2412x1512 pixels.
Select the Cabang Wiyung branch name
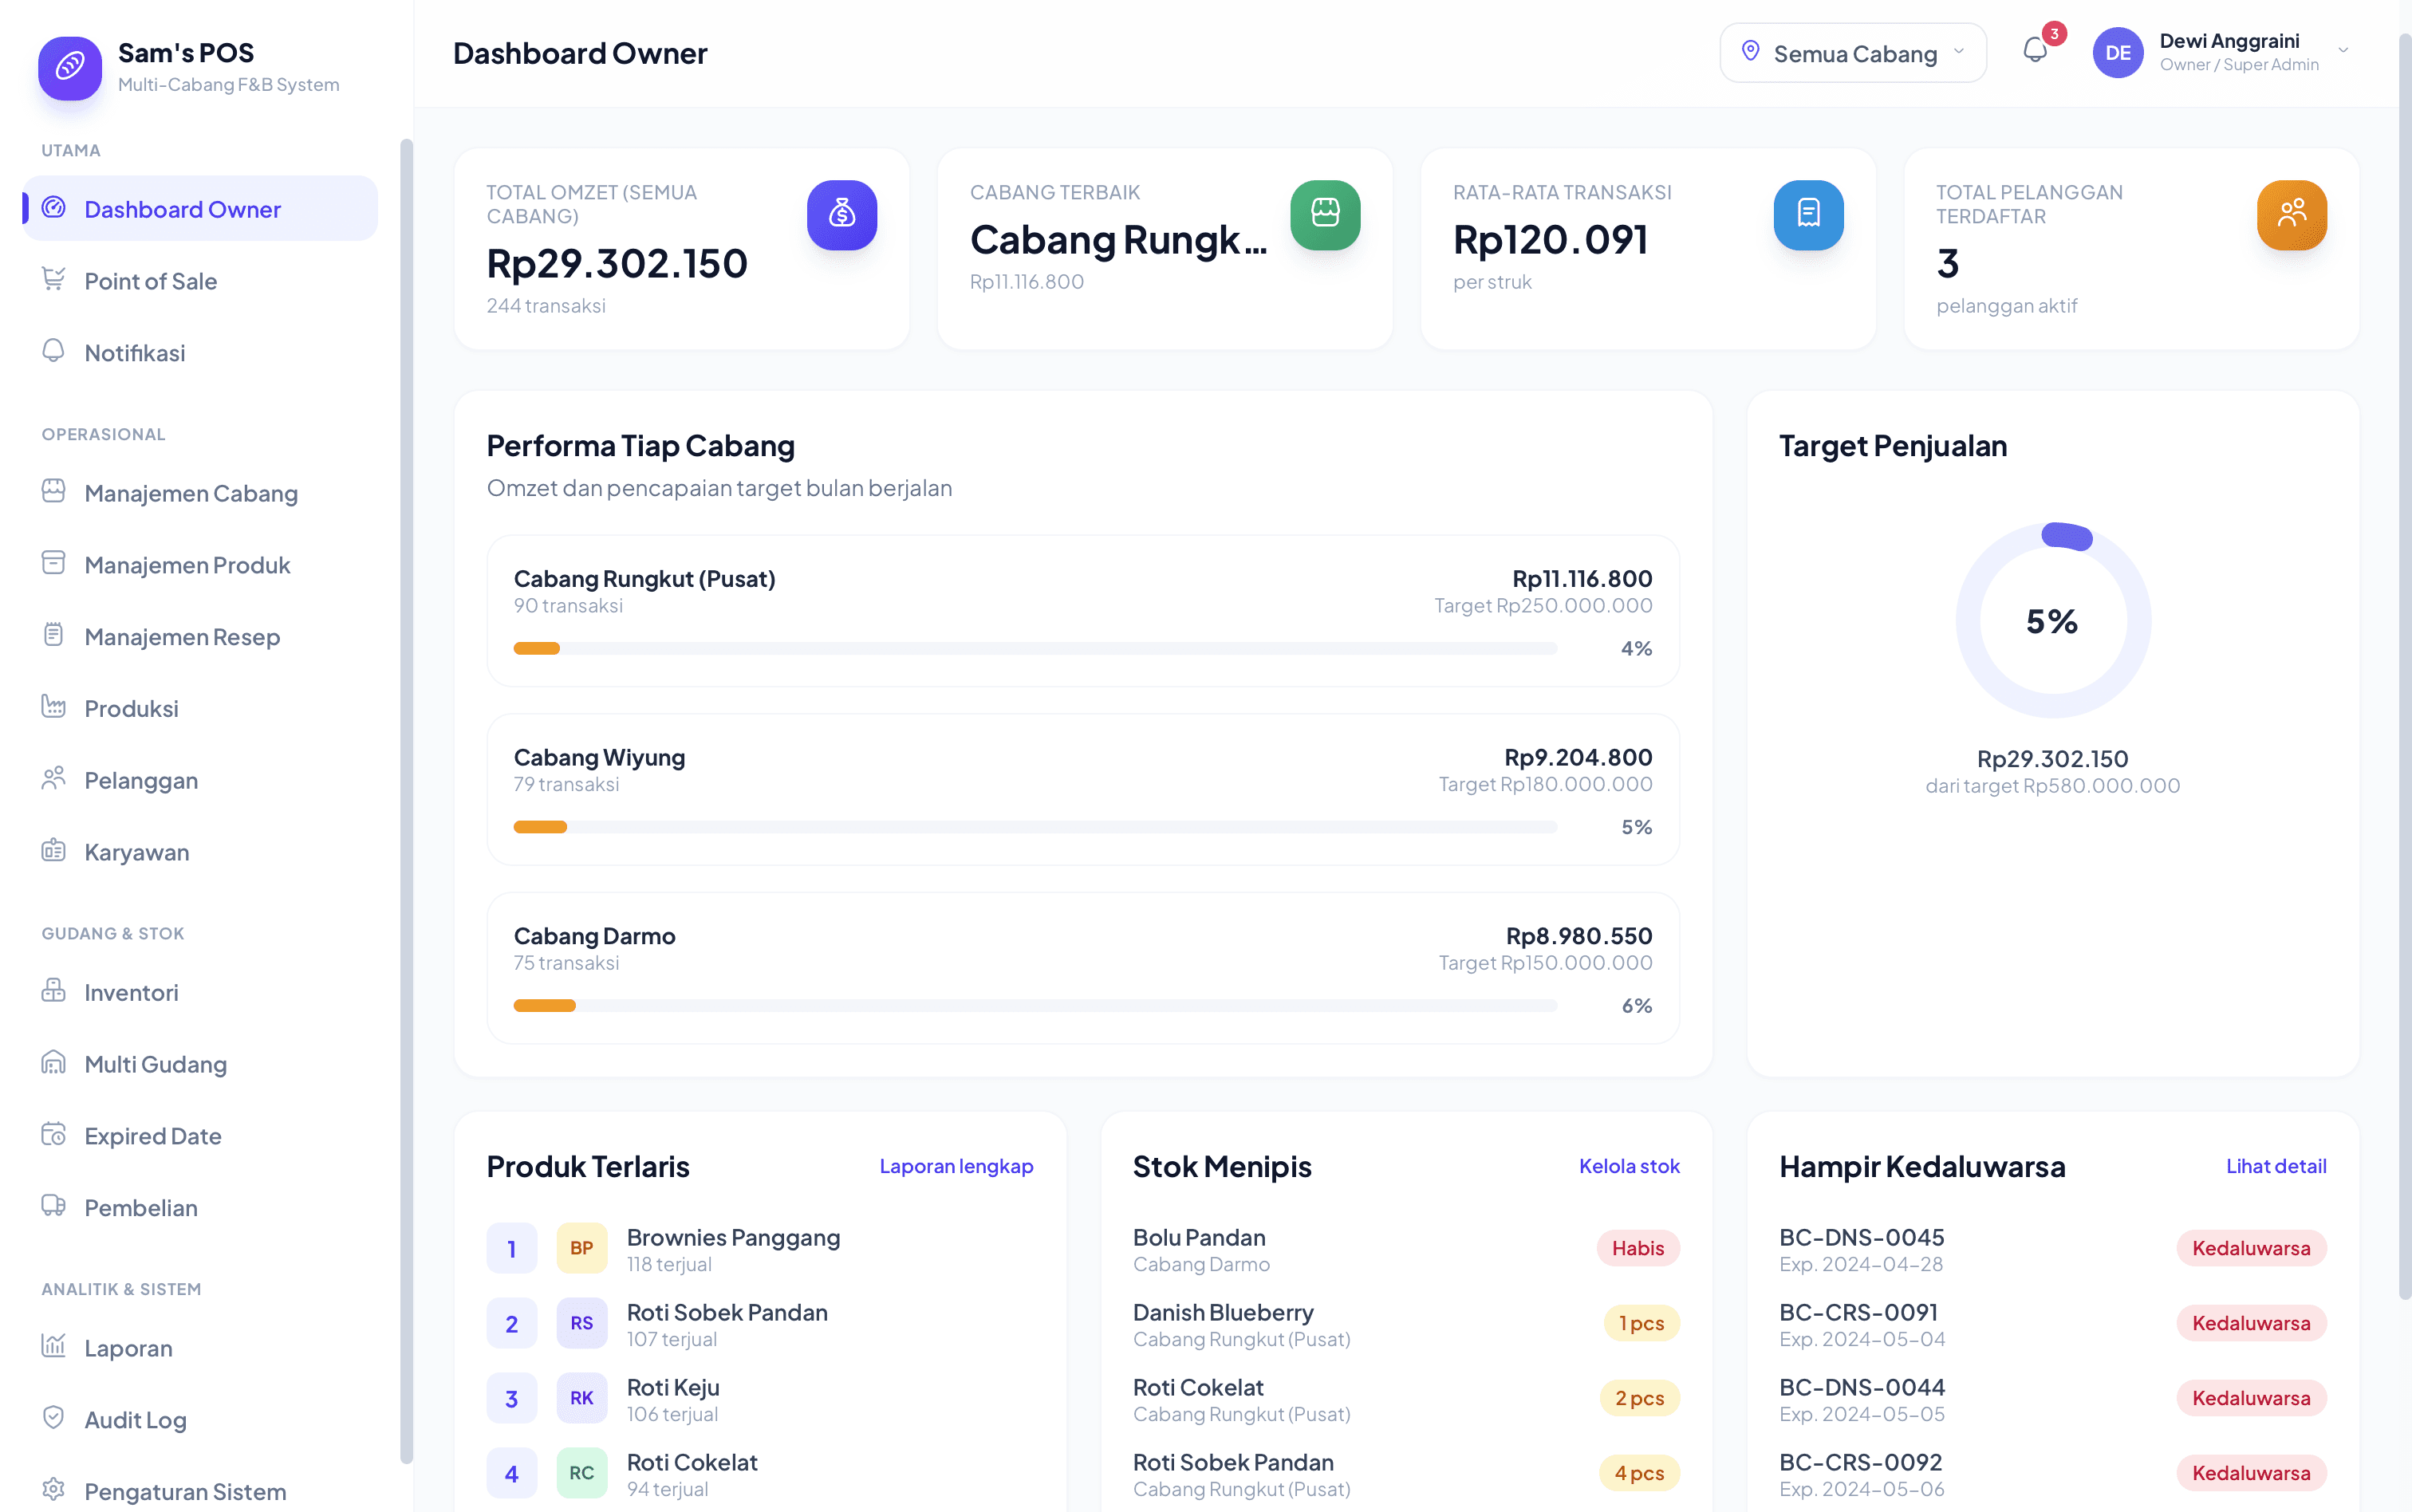(599, 758)
